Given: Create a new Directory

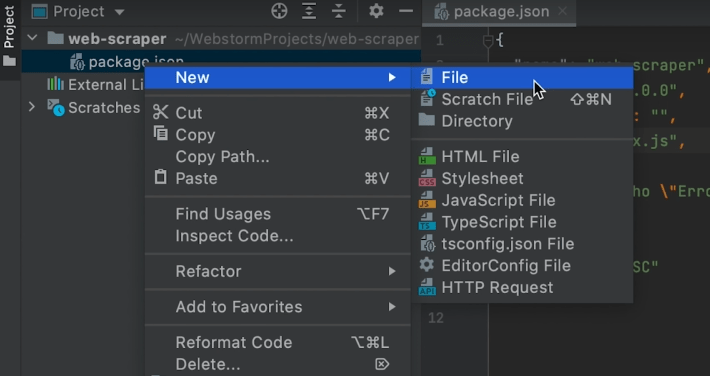Looking at the screenshot, I should [522, 121].
